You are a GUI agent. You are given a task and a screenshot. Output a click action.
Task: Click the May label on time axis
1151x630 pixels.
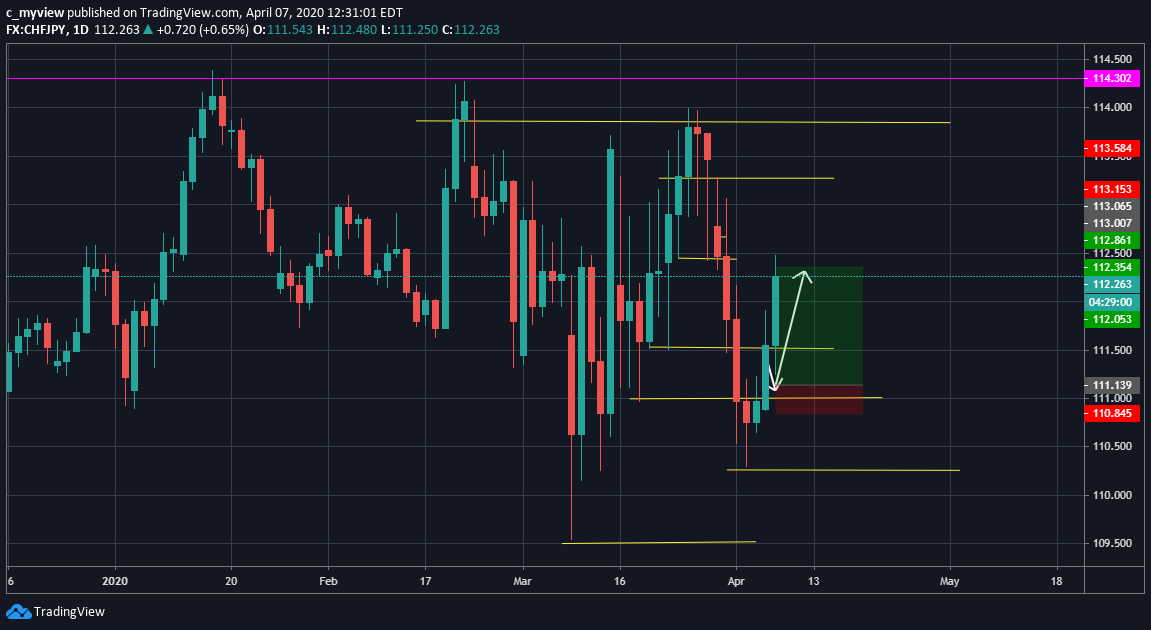coord(949,581)
